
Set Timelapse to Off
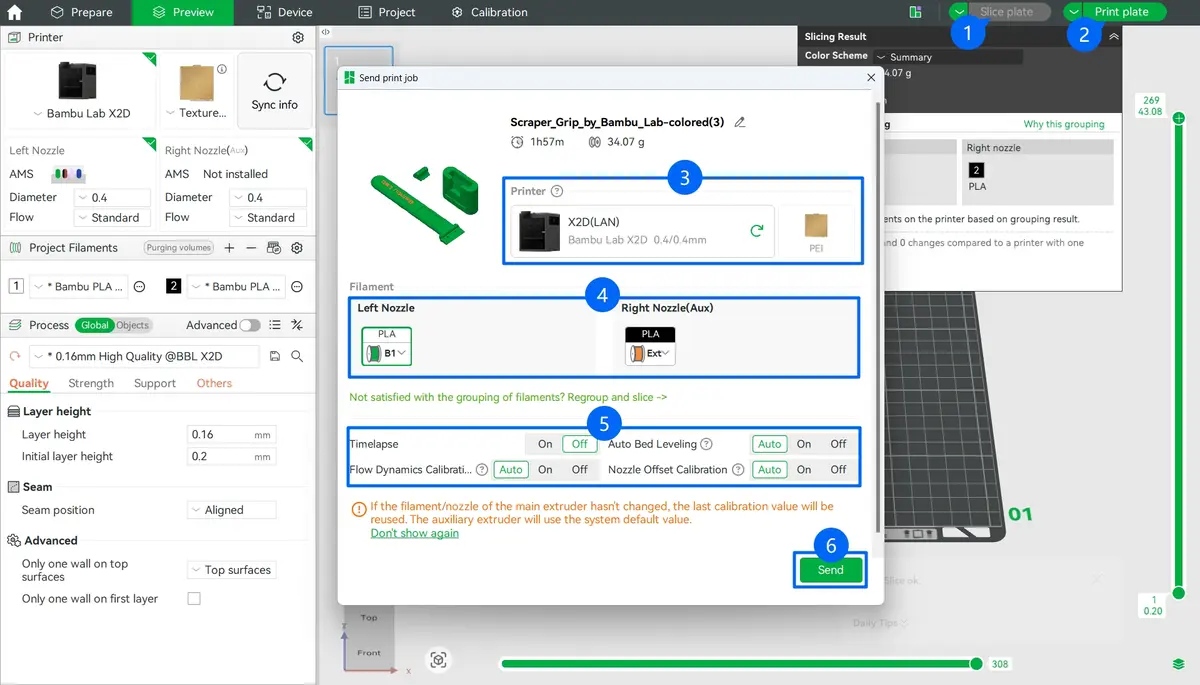579,444
